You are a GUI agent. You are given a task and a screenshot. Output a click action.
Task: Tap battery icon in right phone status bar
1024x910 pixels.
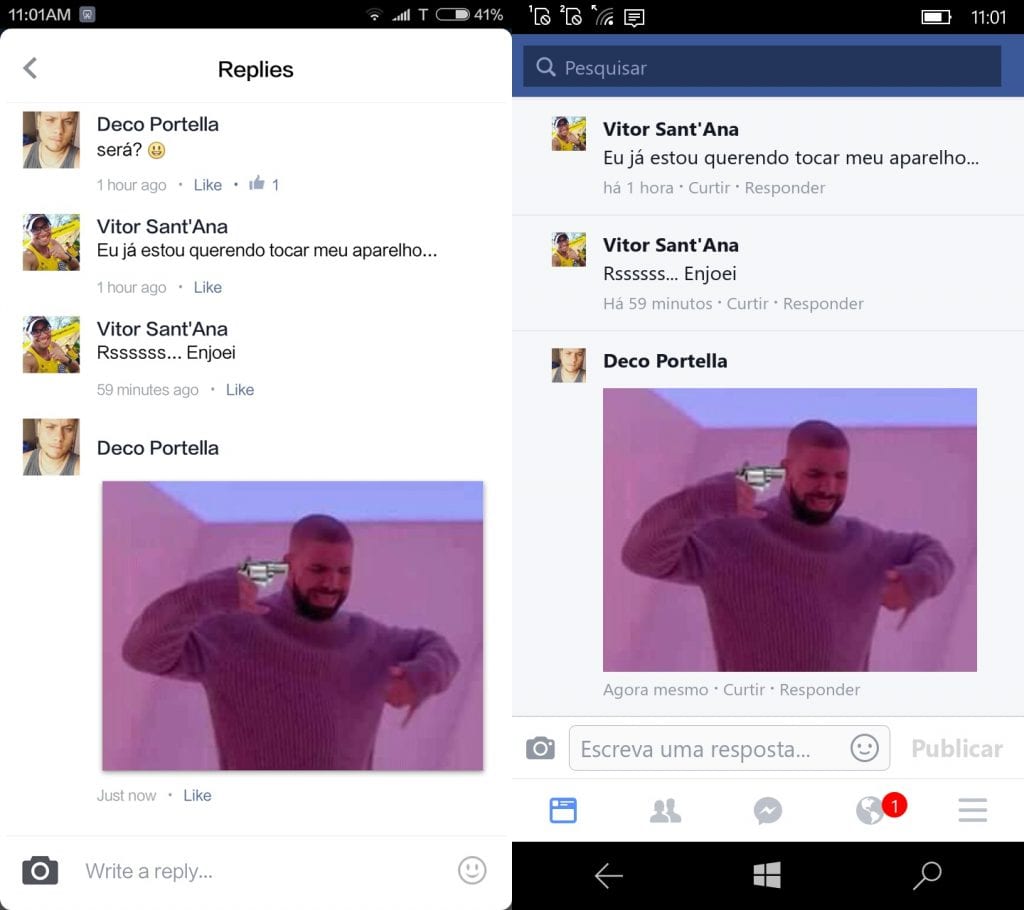(x=936, y=16)
